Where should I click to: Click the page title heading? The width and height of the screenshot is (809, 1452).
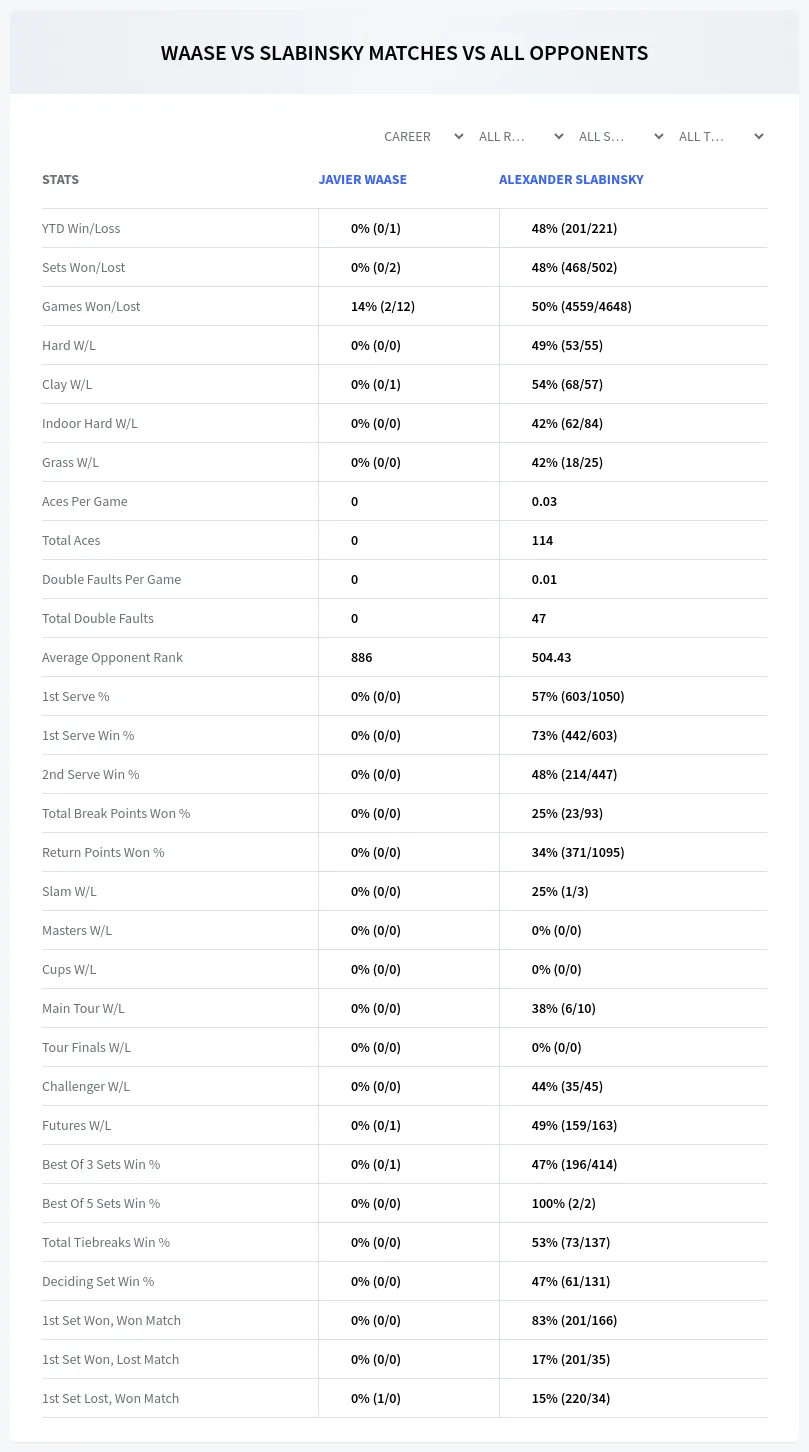[x=404, y=53]
